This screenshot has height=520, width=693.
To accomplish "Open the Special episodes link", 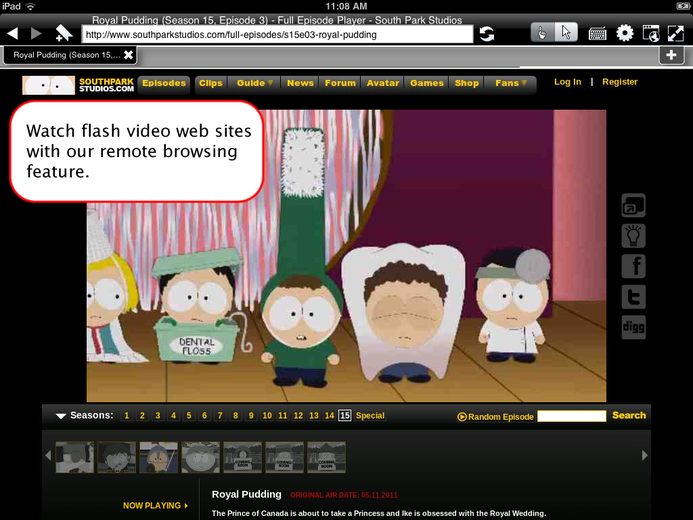I will 370,416.
